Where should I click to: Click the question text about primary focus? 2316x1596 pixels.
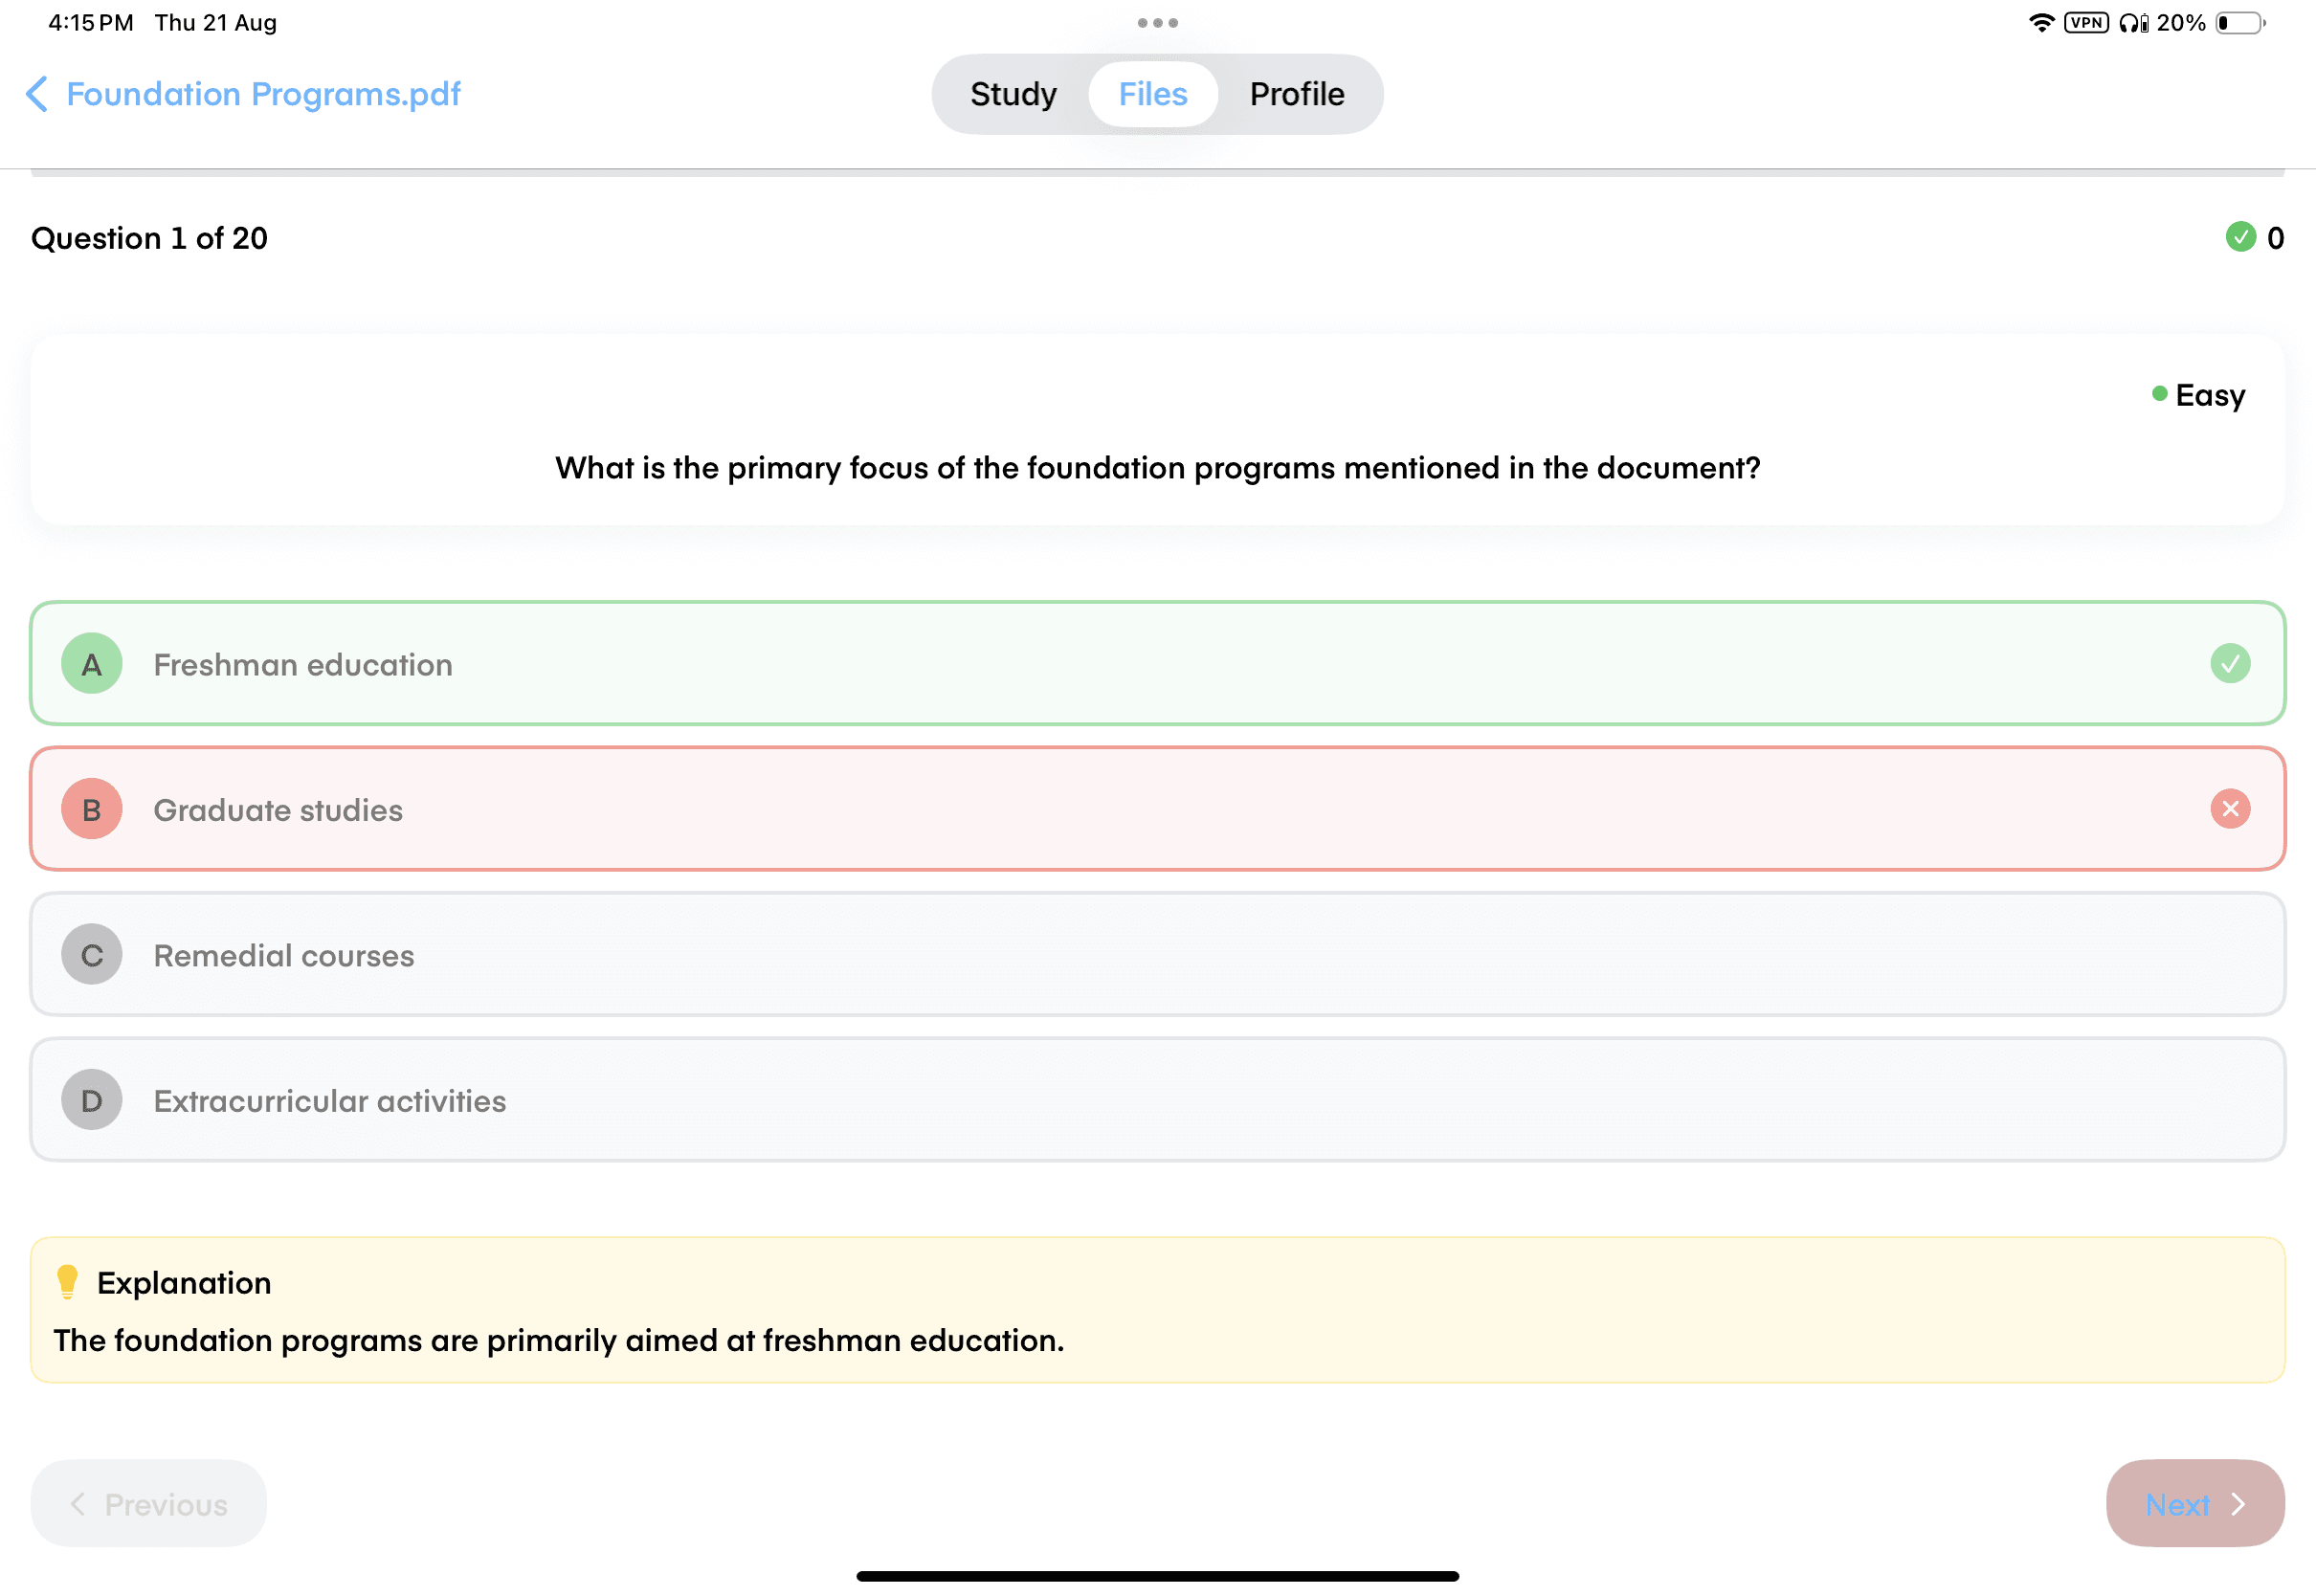tap(1158, 468)
